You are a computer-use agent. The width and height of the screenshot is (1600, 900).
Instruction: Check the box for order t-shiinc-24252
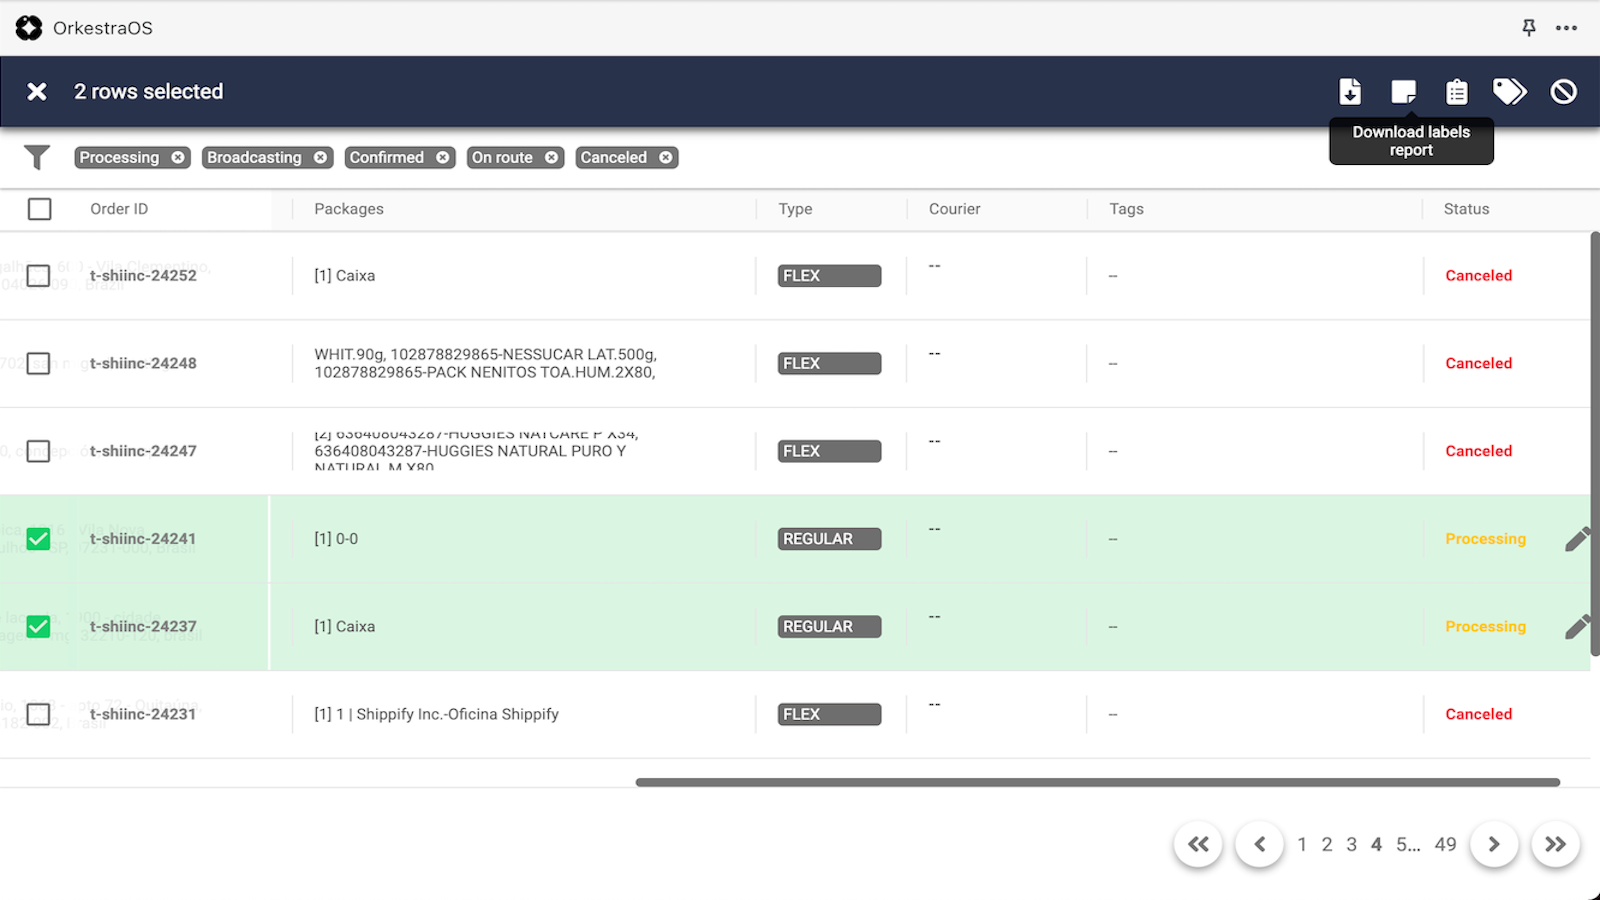[38, 276]
